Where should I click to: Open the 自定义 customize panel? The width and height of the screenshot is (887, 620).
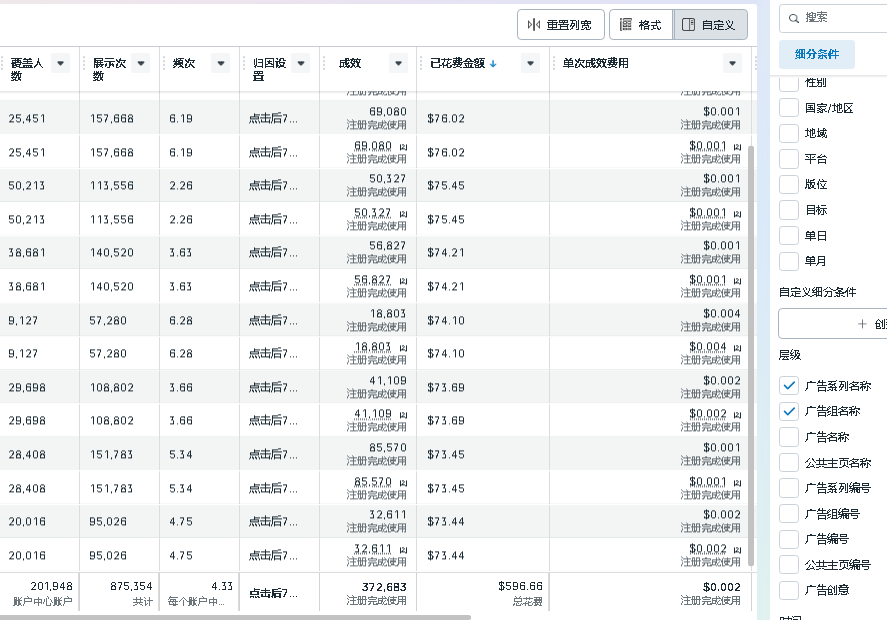click(710, 25)
